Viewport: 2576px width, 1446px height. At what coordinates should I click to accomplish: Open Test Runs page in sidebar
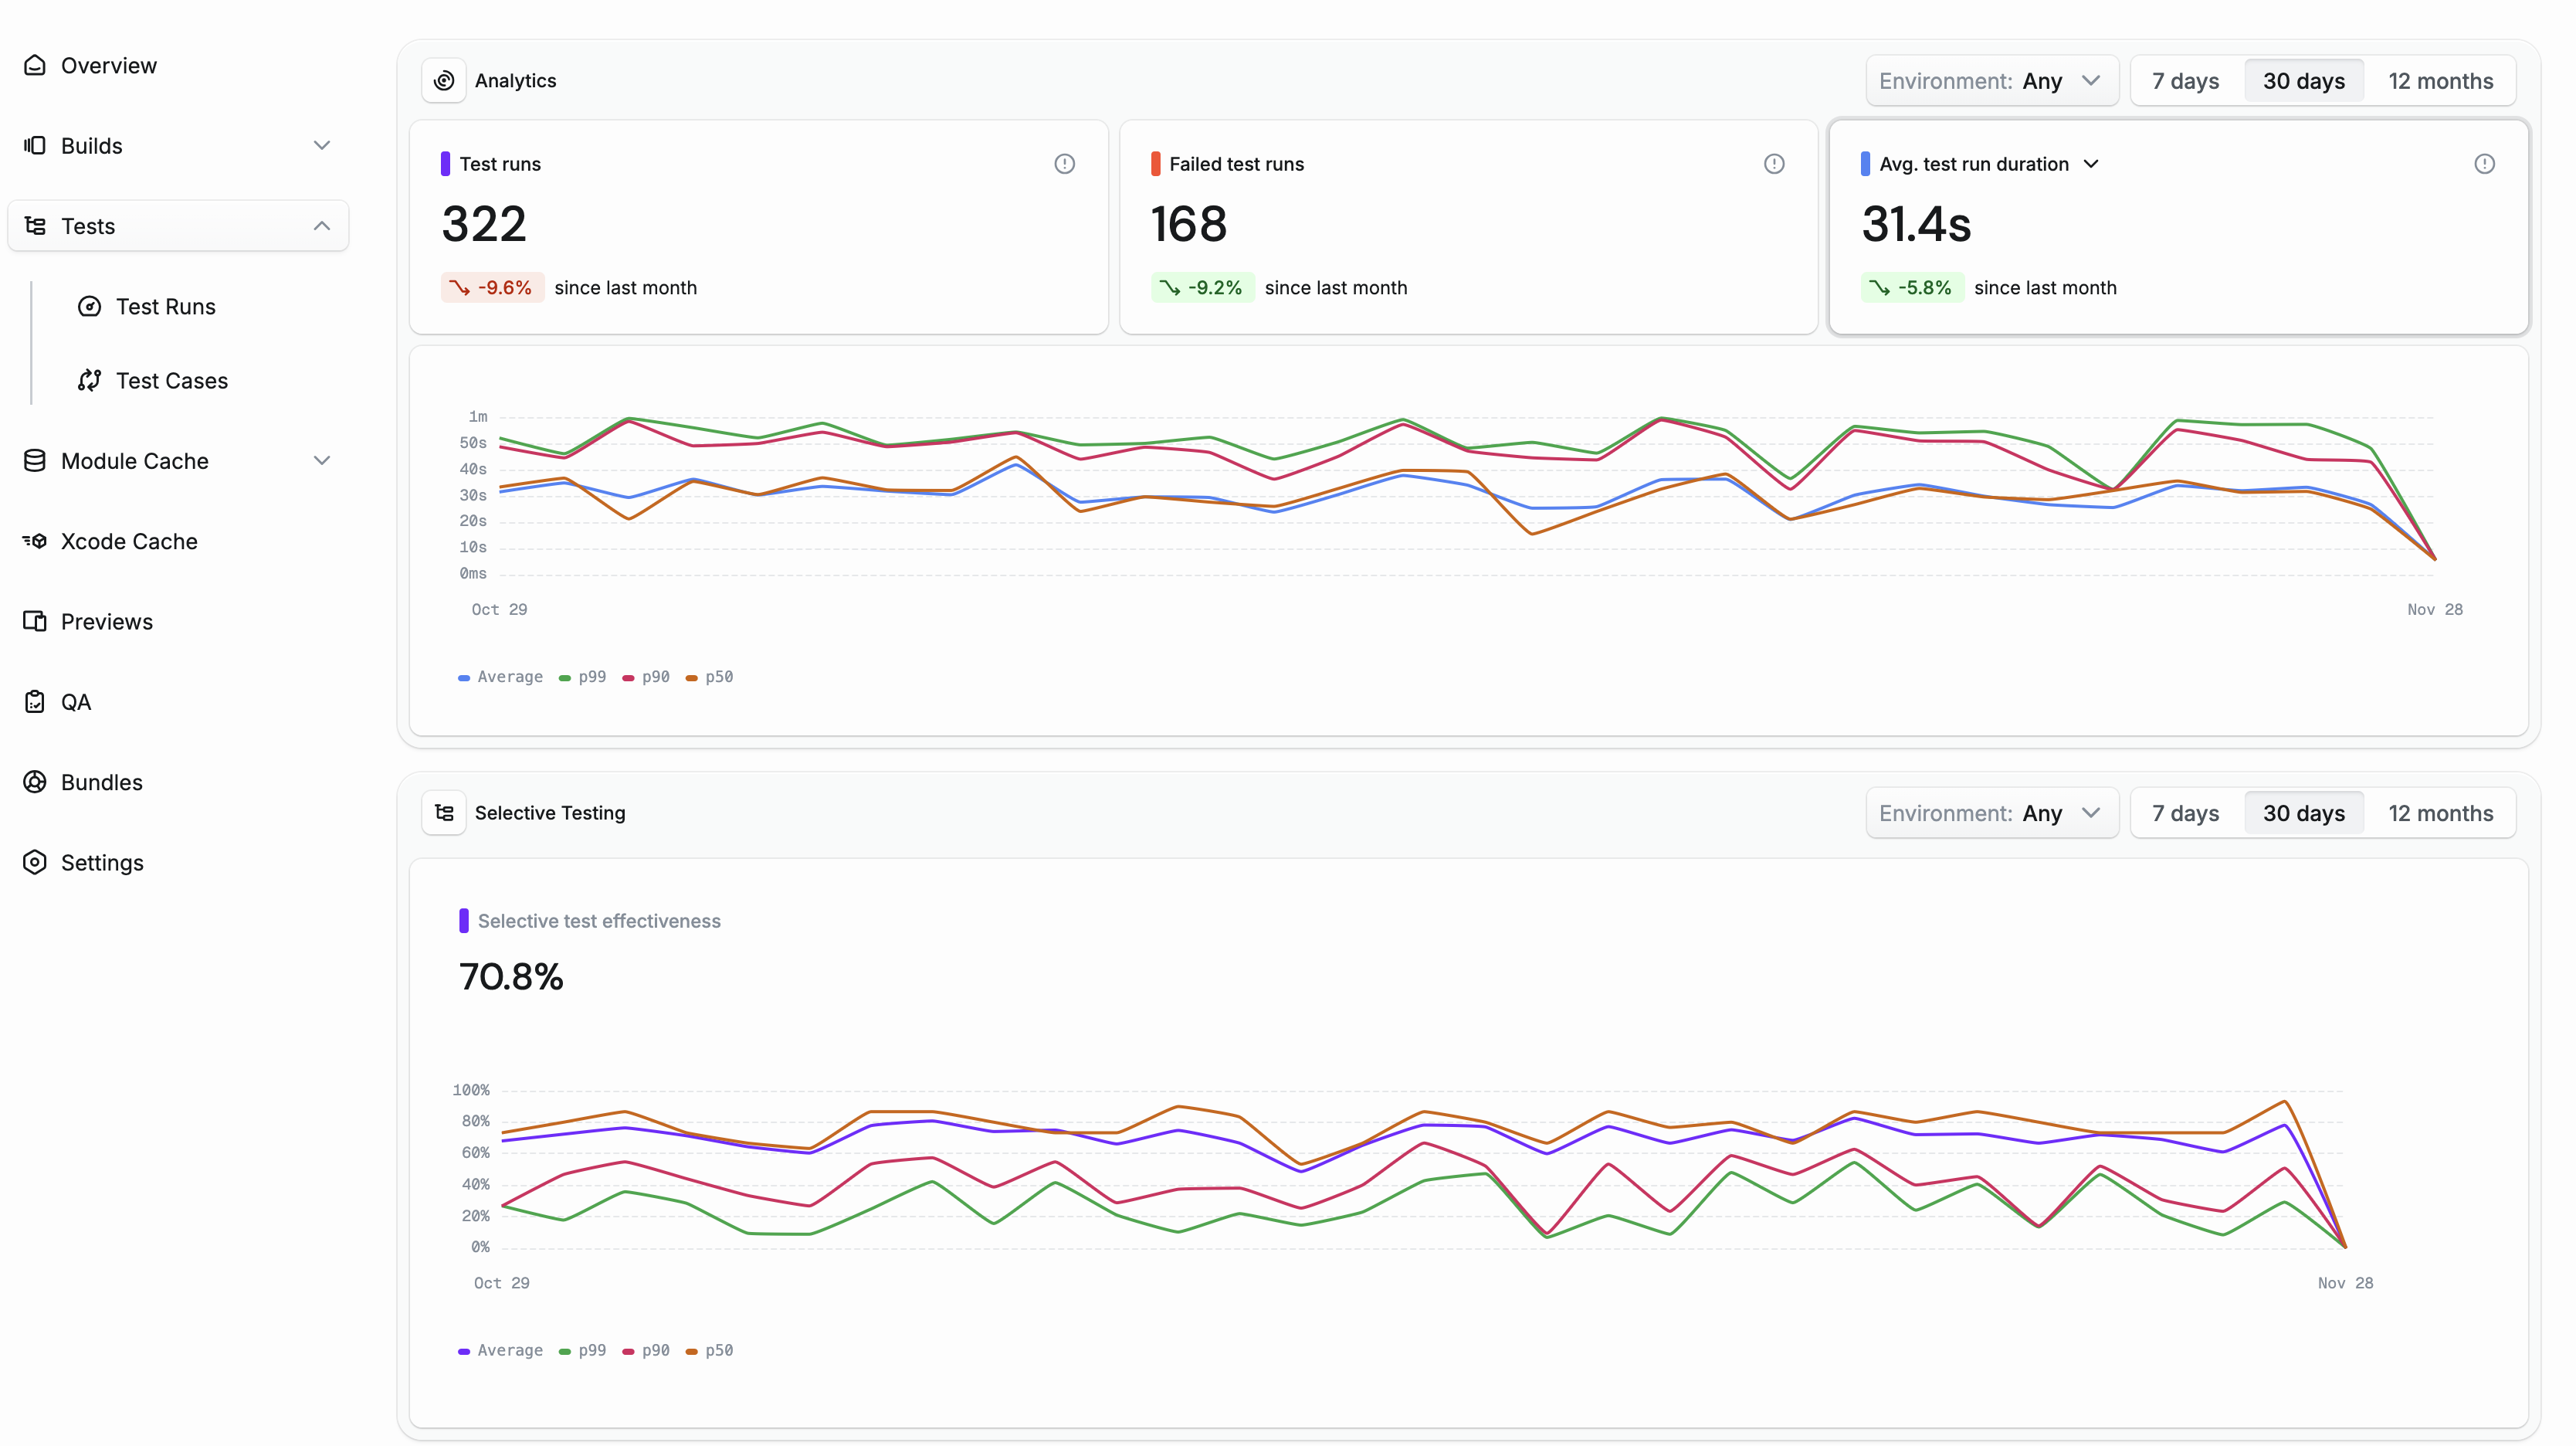pyautogui.click(x=165, y=307)
